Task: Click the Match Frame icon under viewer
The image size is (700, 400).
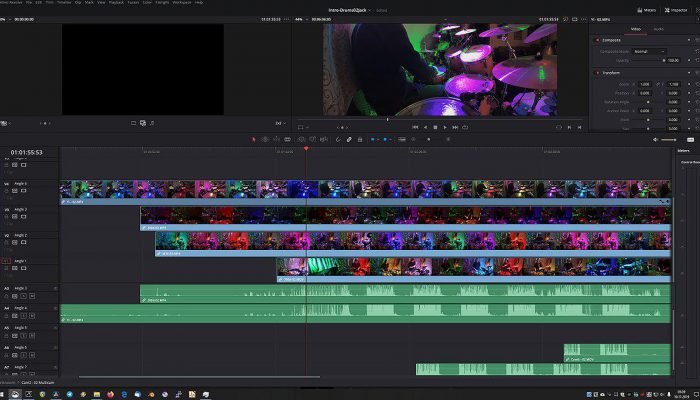Action: 559,127
